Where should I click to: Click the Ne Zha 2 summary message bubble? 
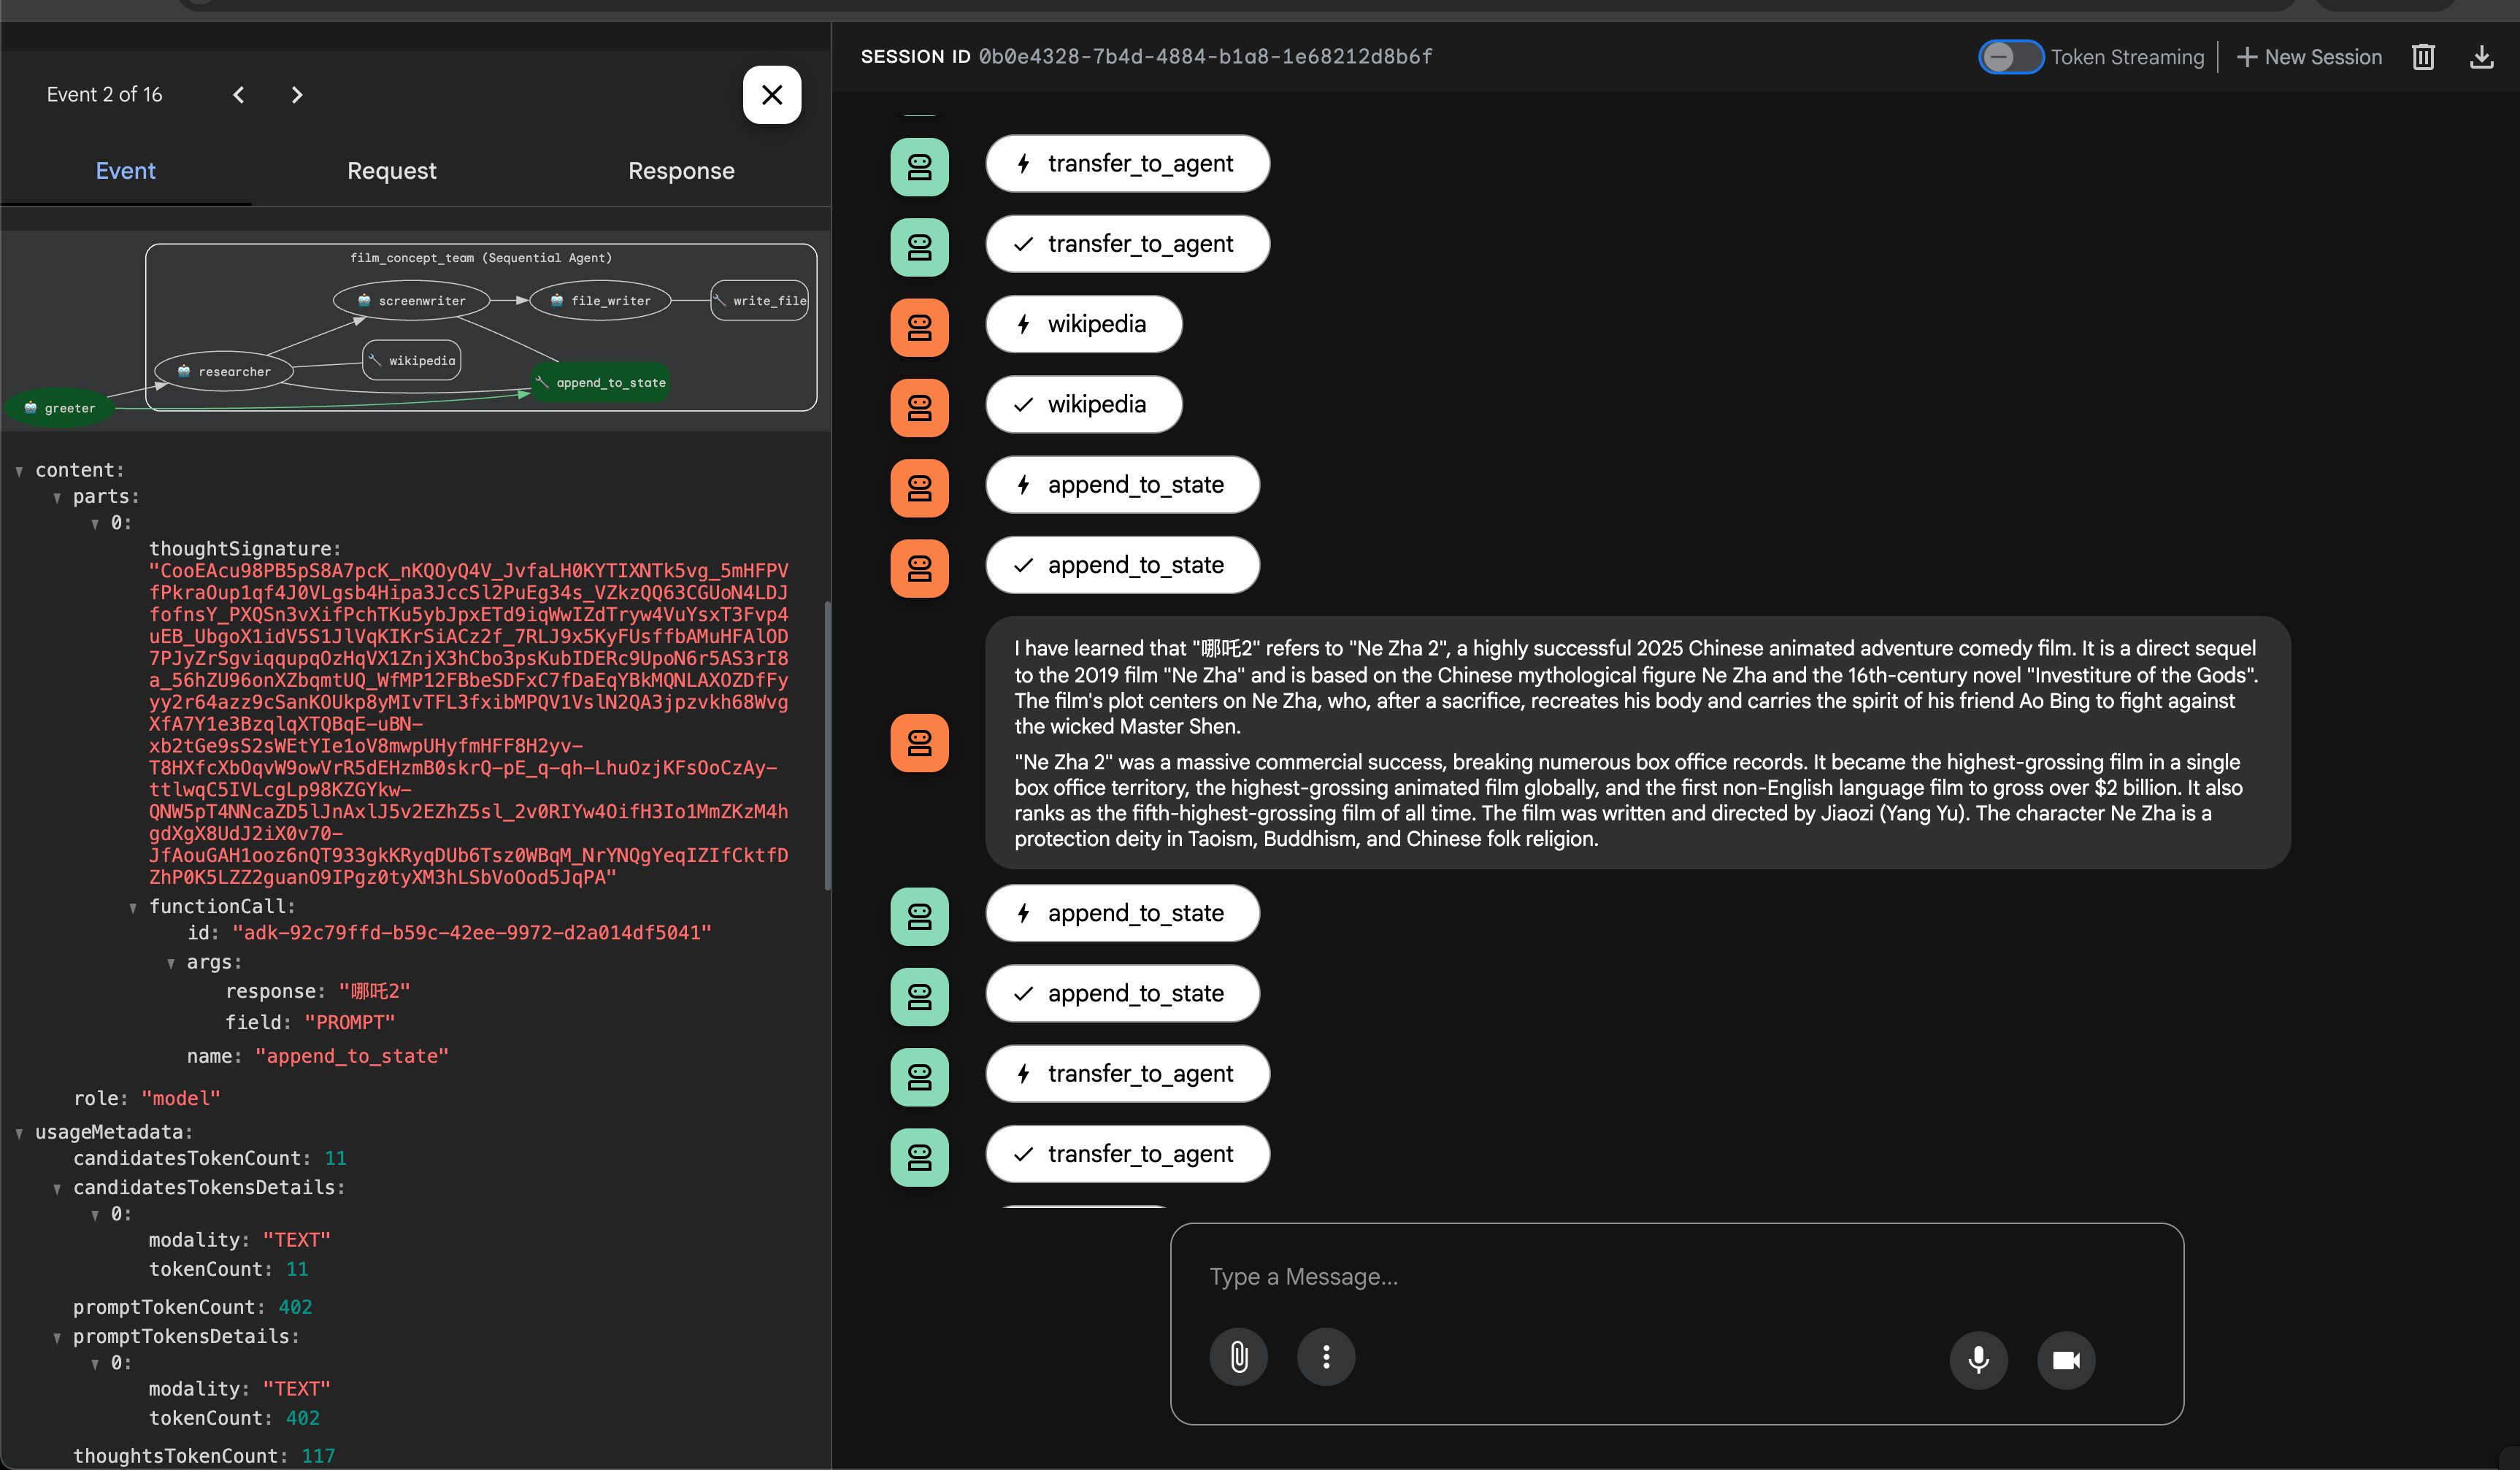point(1637,743)
